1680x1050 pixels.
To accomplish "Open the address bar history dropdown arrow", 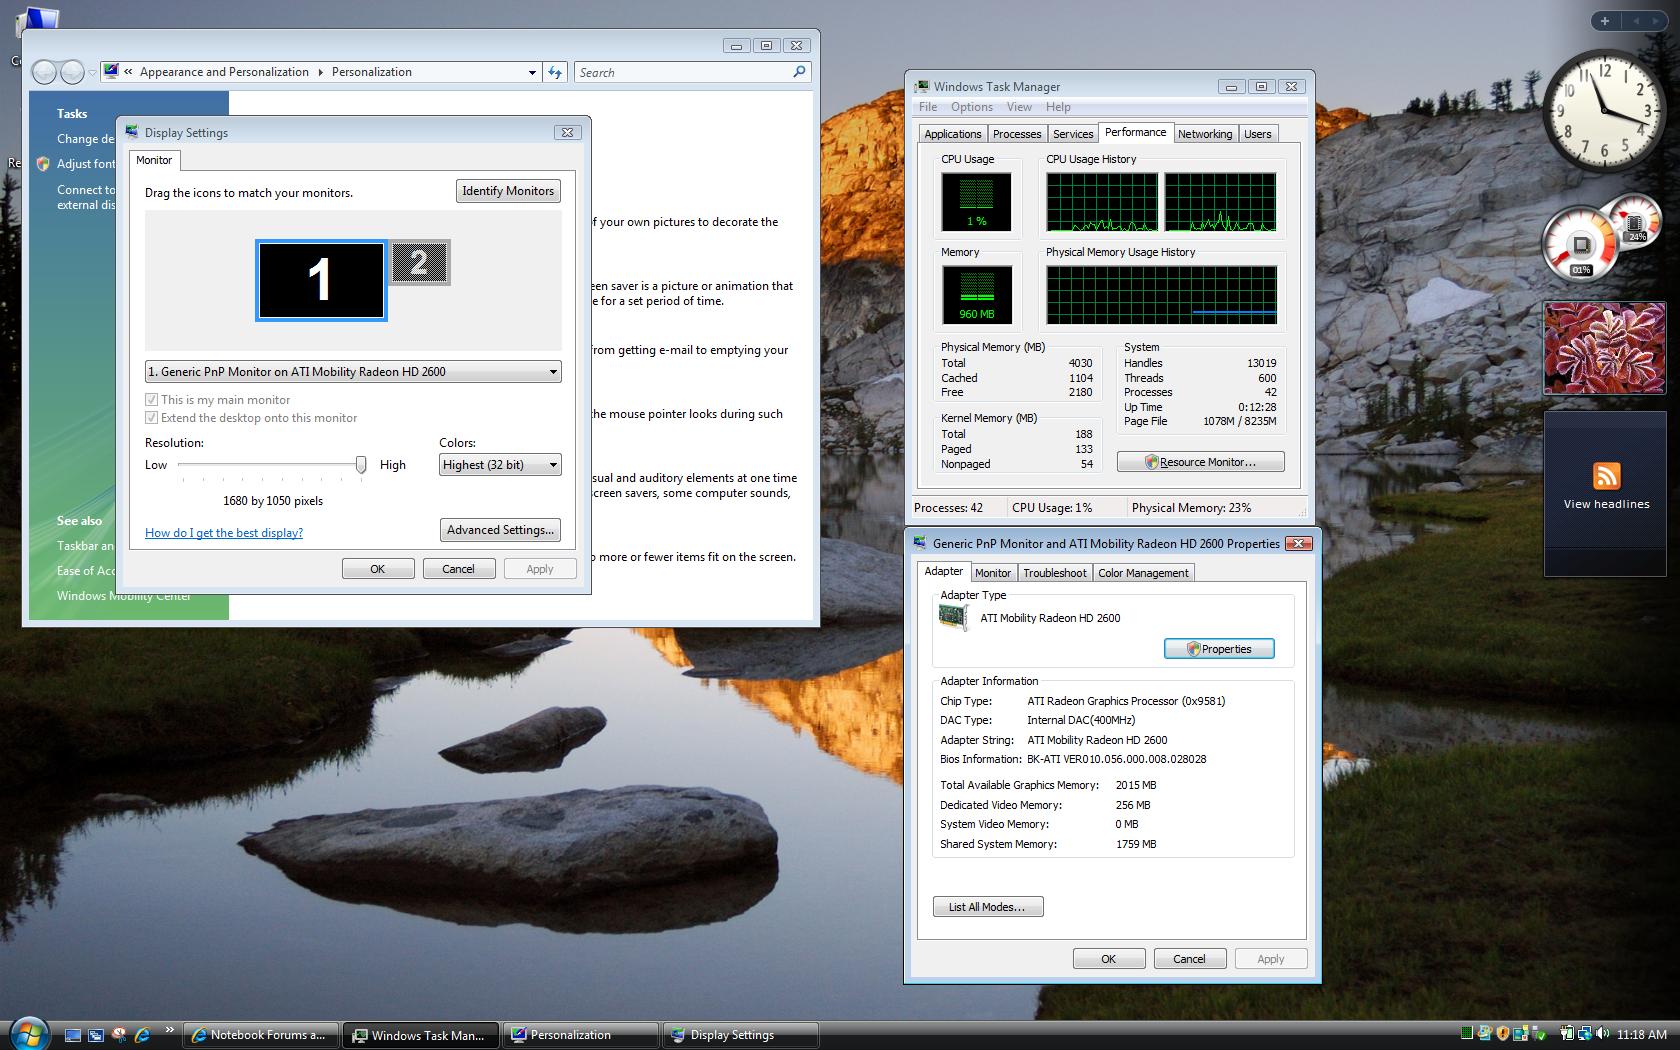I will click(x=532, y=72).
